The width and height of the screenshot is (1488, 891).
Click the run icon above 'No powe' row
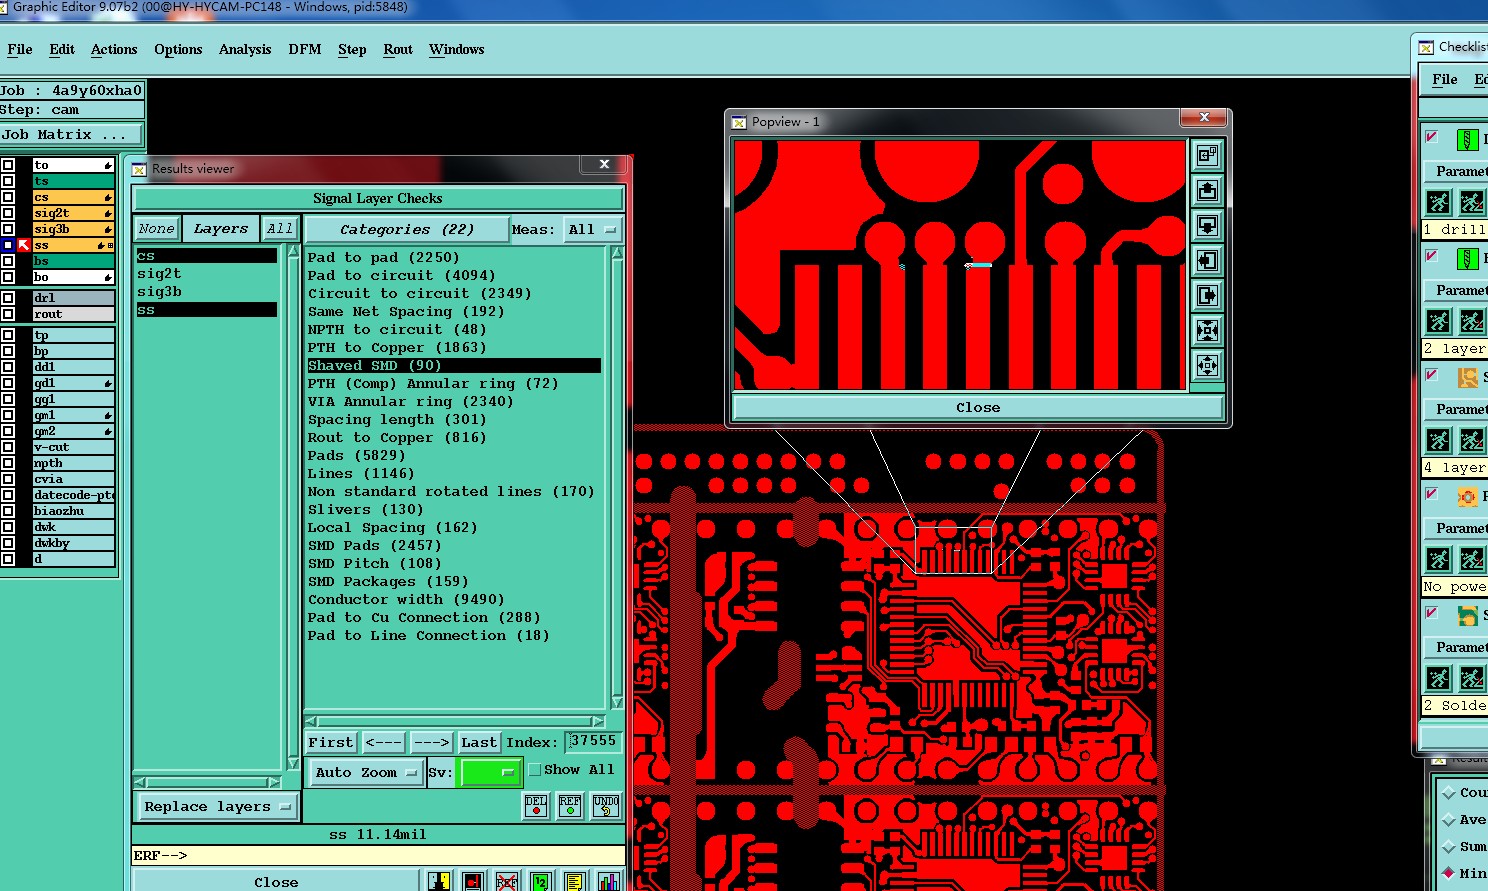[x=1438, y=559]
